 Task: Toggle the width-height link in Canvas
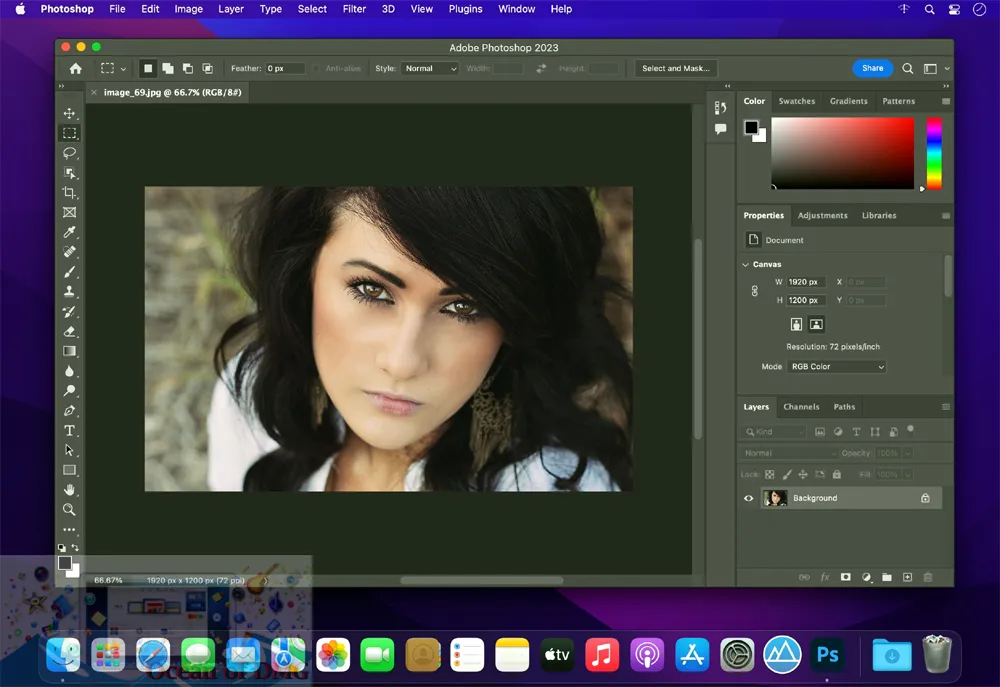click(755, 291)
